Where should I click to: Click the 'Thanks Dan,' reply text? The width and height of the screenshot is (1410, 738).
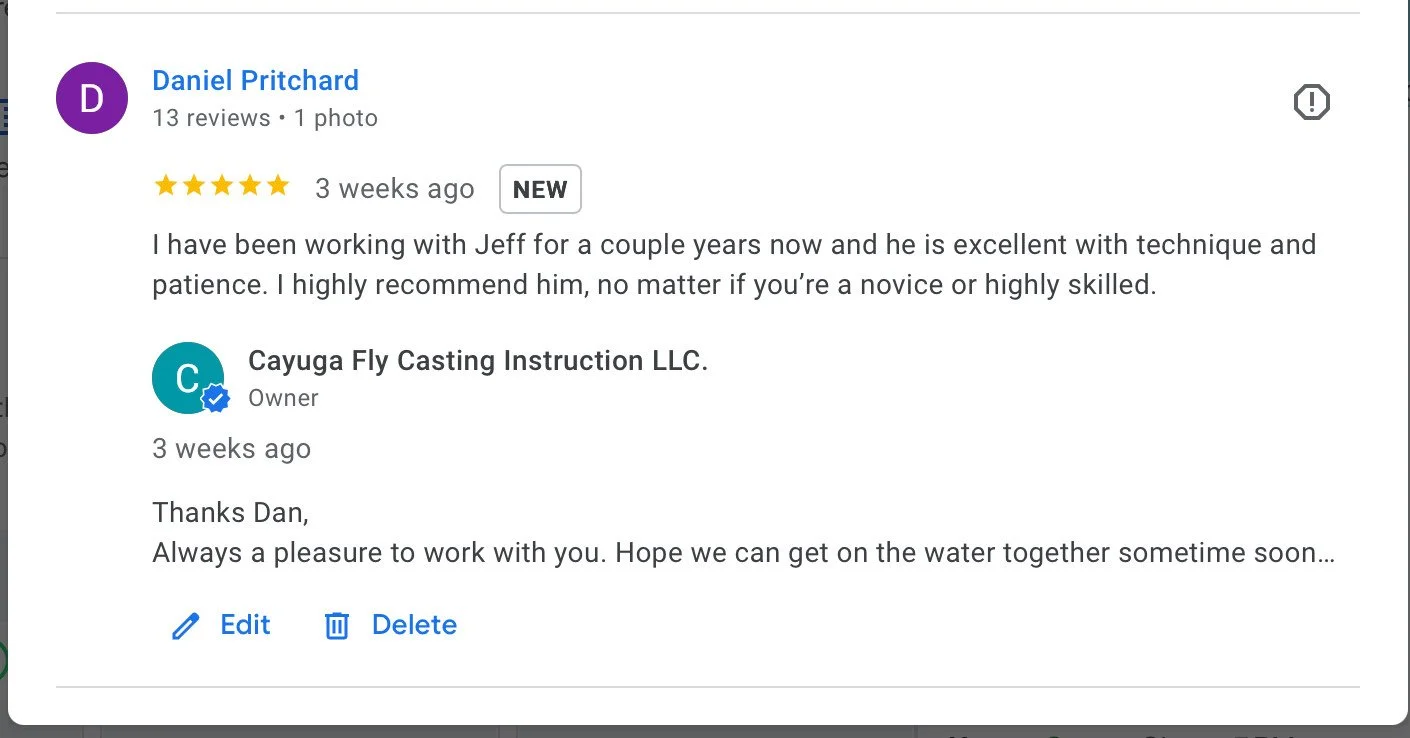point(230,513)
